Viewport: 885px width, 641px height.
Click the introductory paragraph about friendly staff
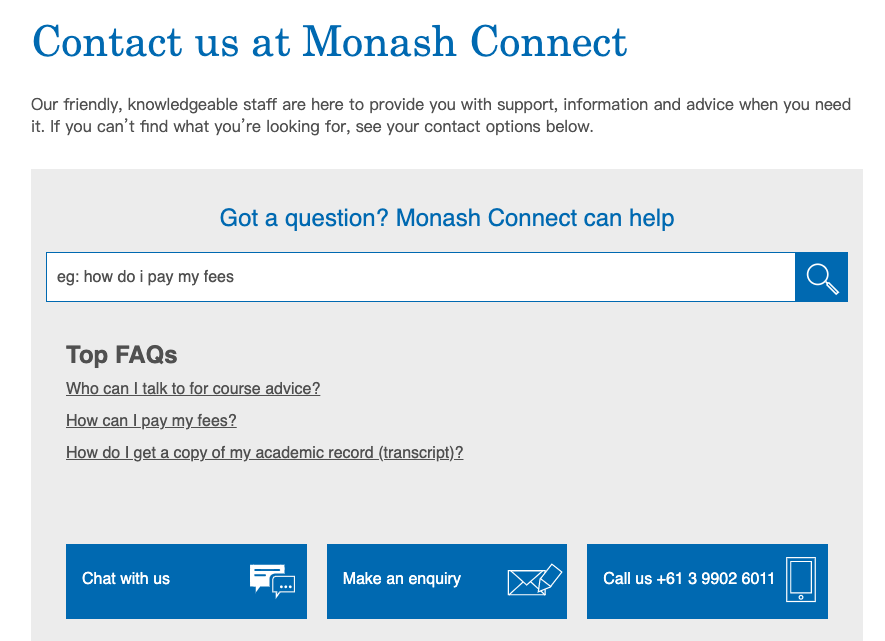click(x=441, y=115)
